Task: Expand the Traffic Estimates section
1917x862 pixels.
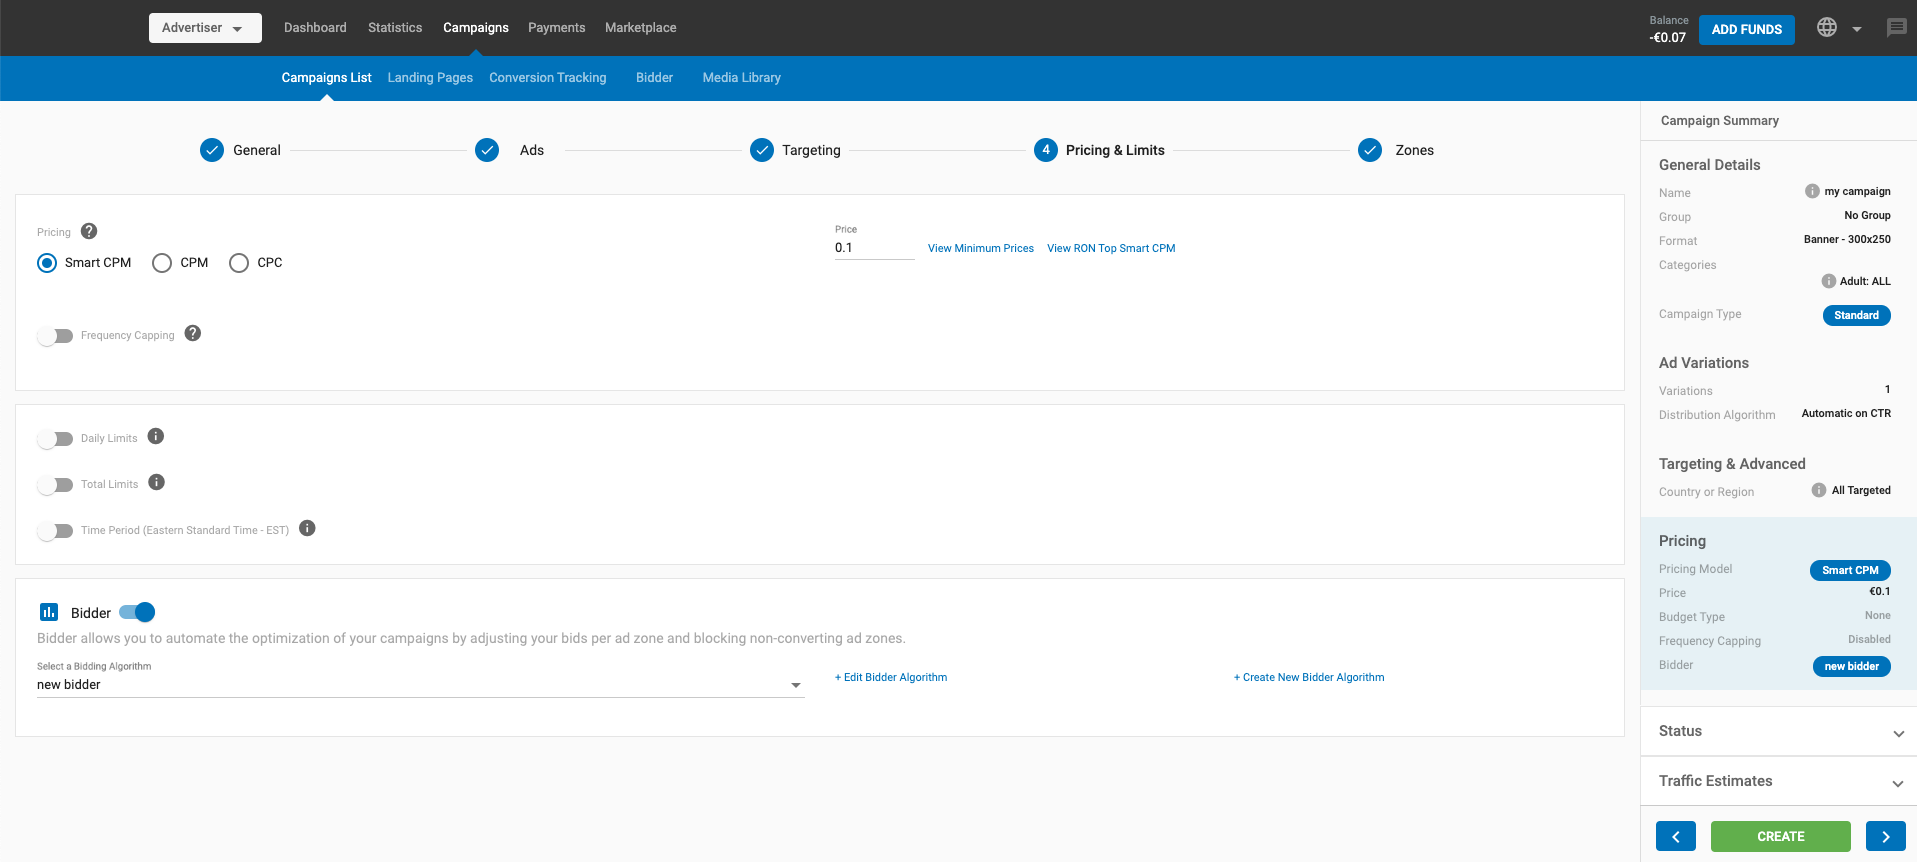Action: [1778, 781]
